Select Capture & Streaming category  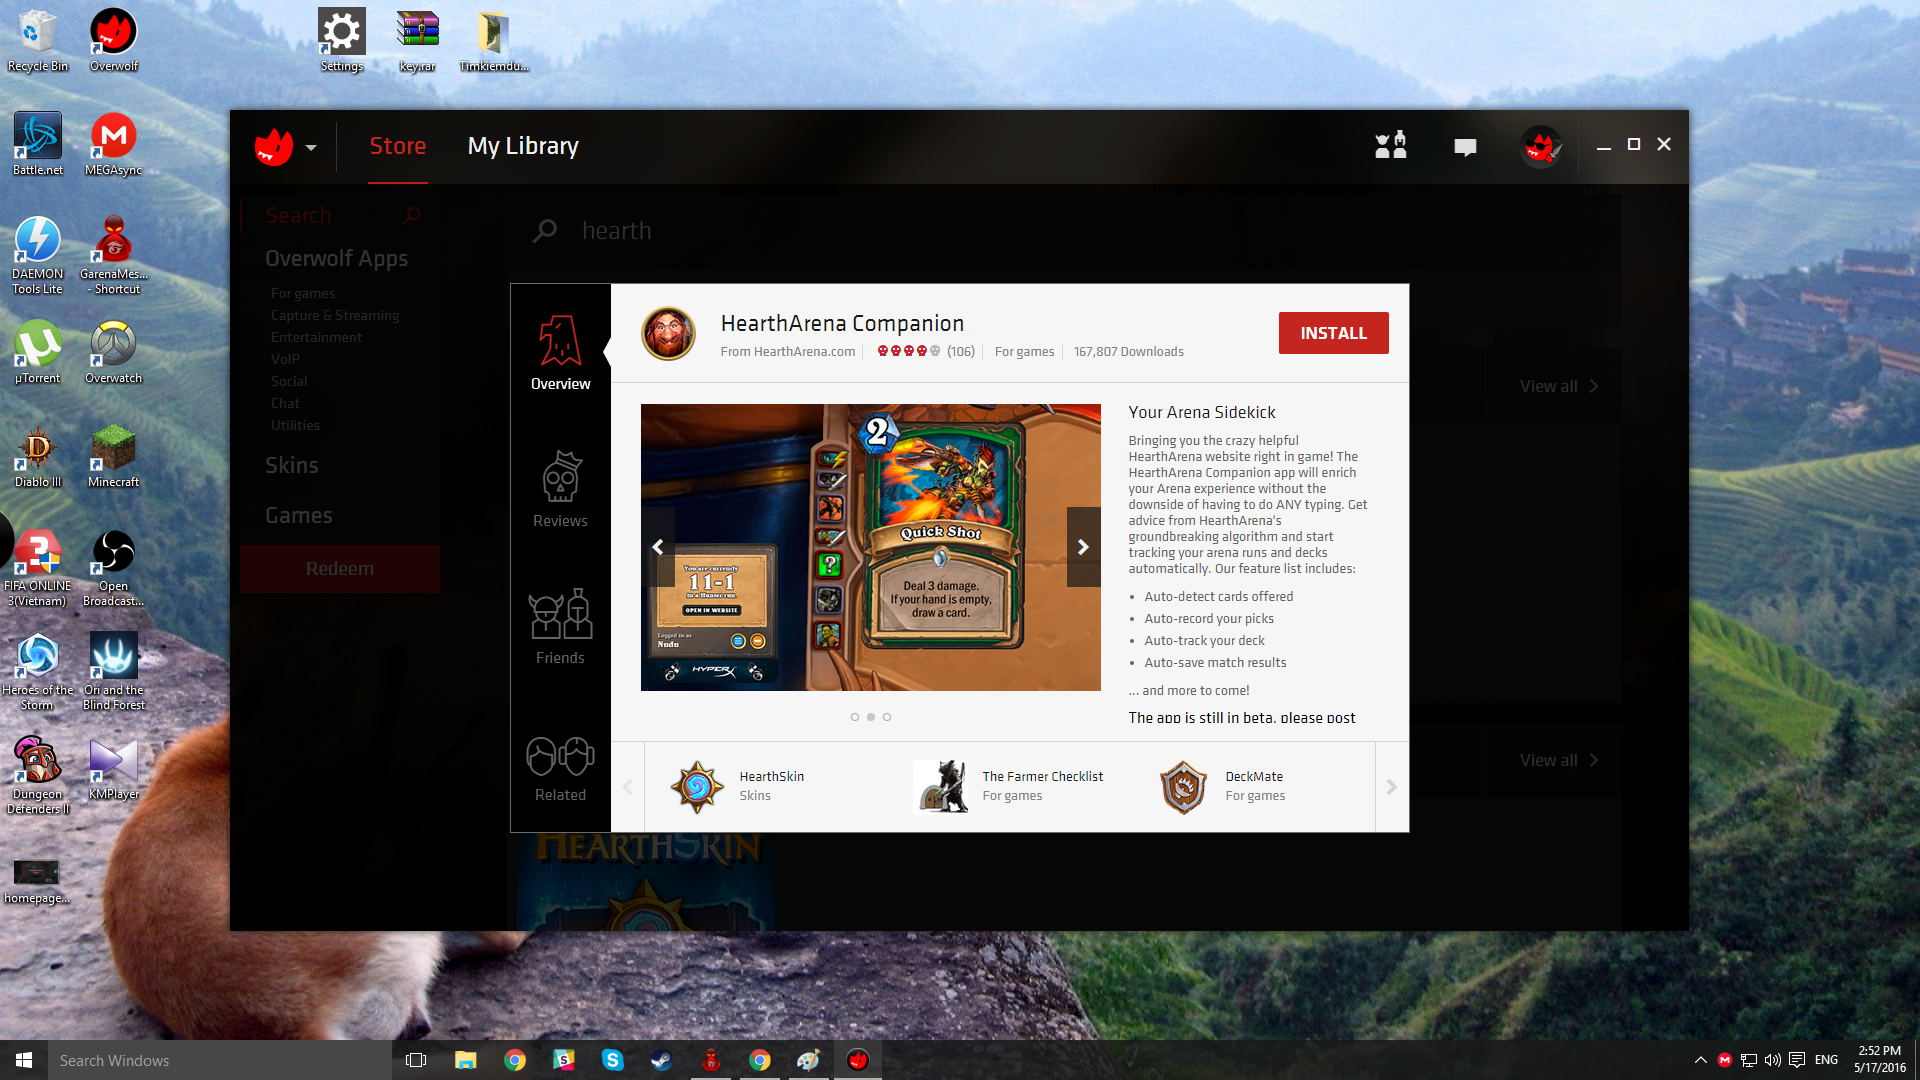[335, 315]
